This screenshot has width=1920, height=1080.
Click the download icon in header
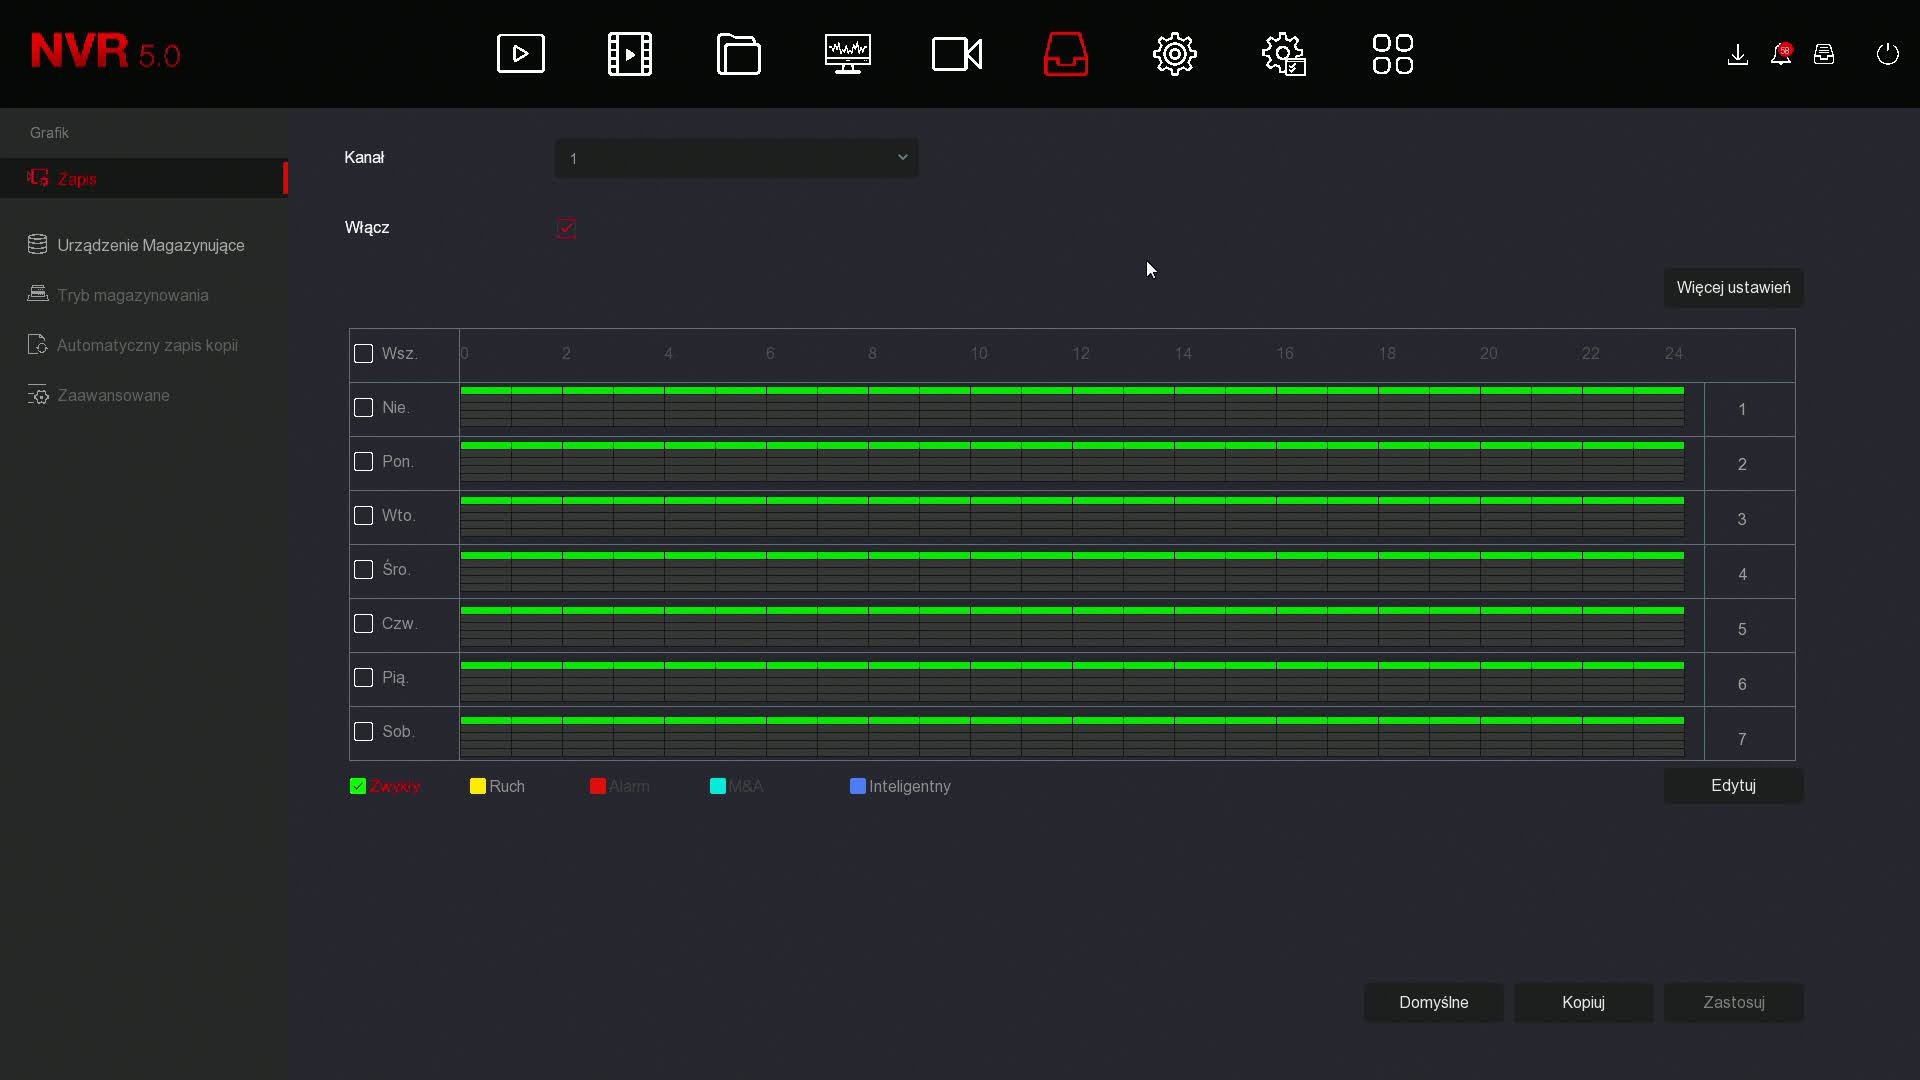(x=1738, y=54)
